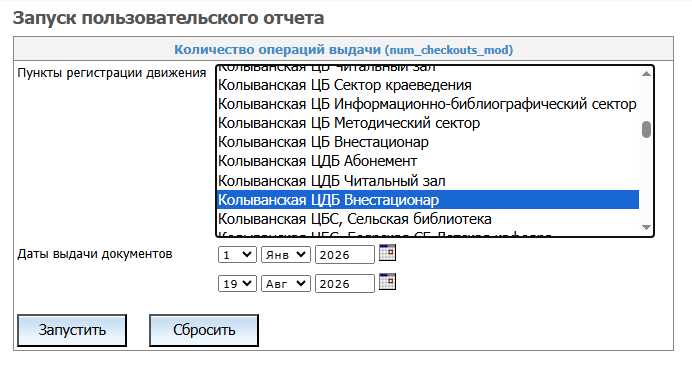Open calendar picker for the start date

[x=387, y=253]
